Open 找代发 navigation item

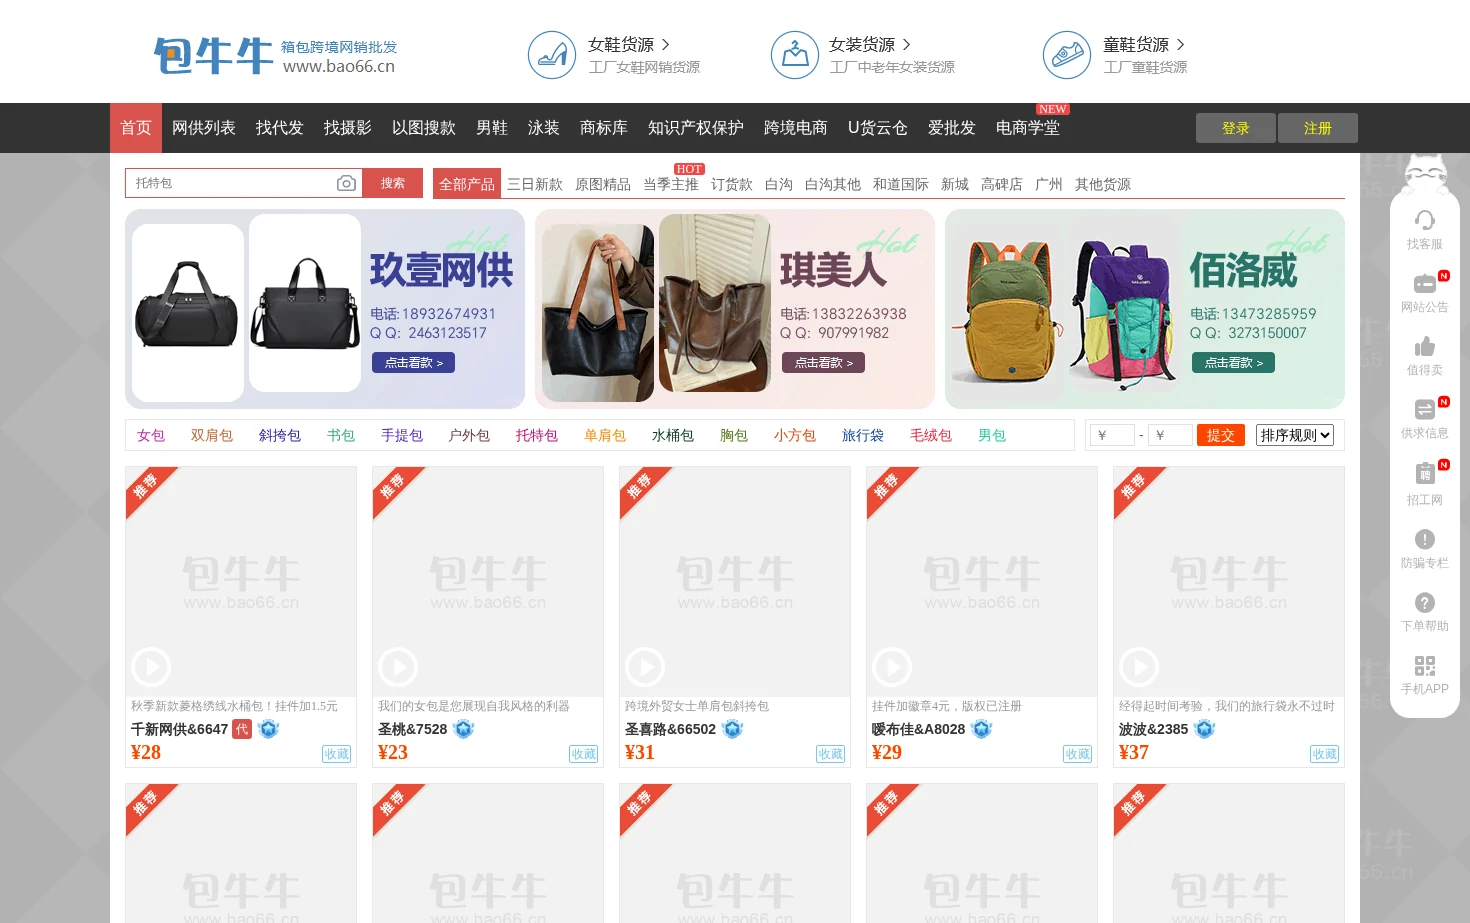(280, 128)
